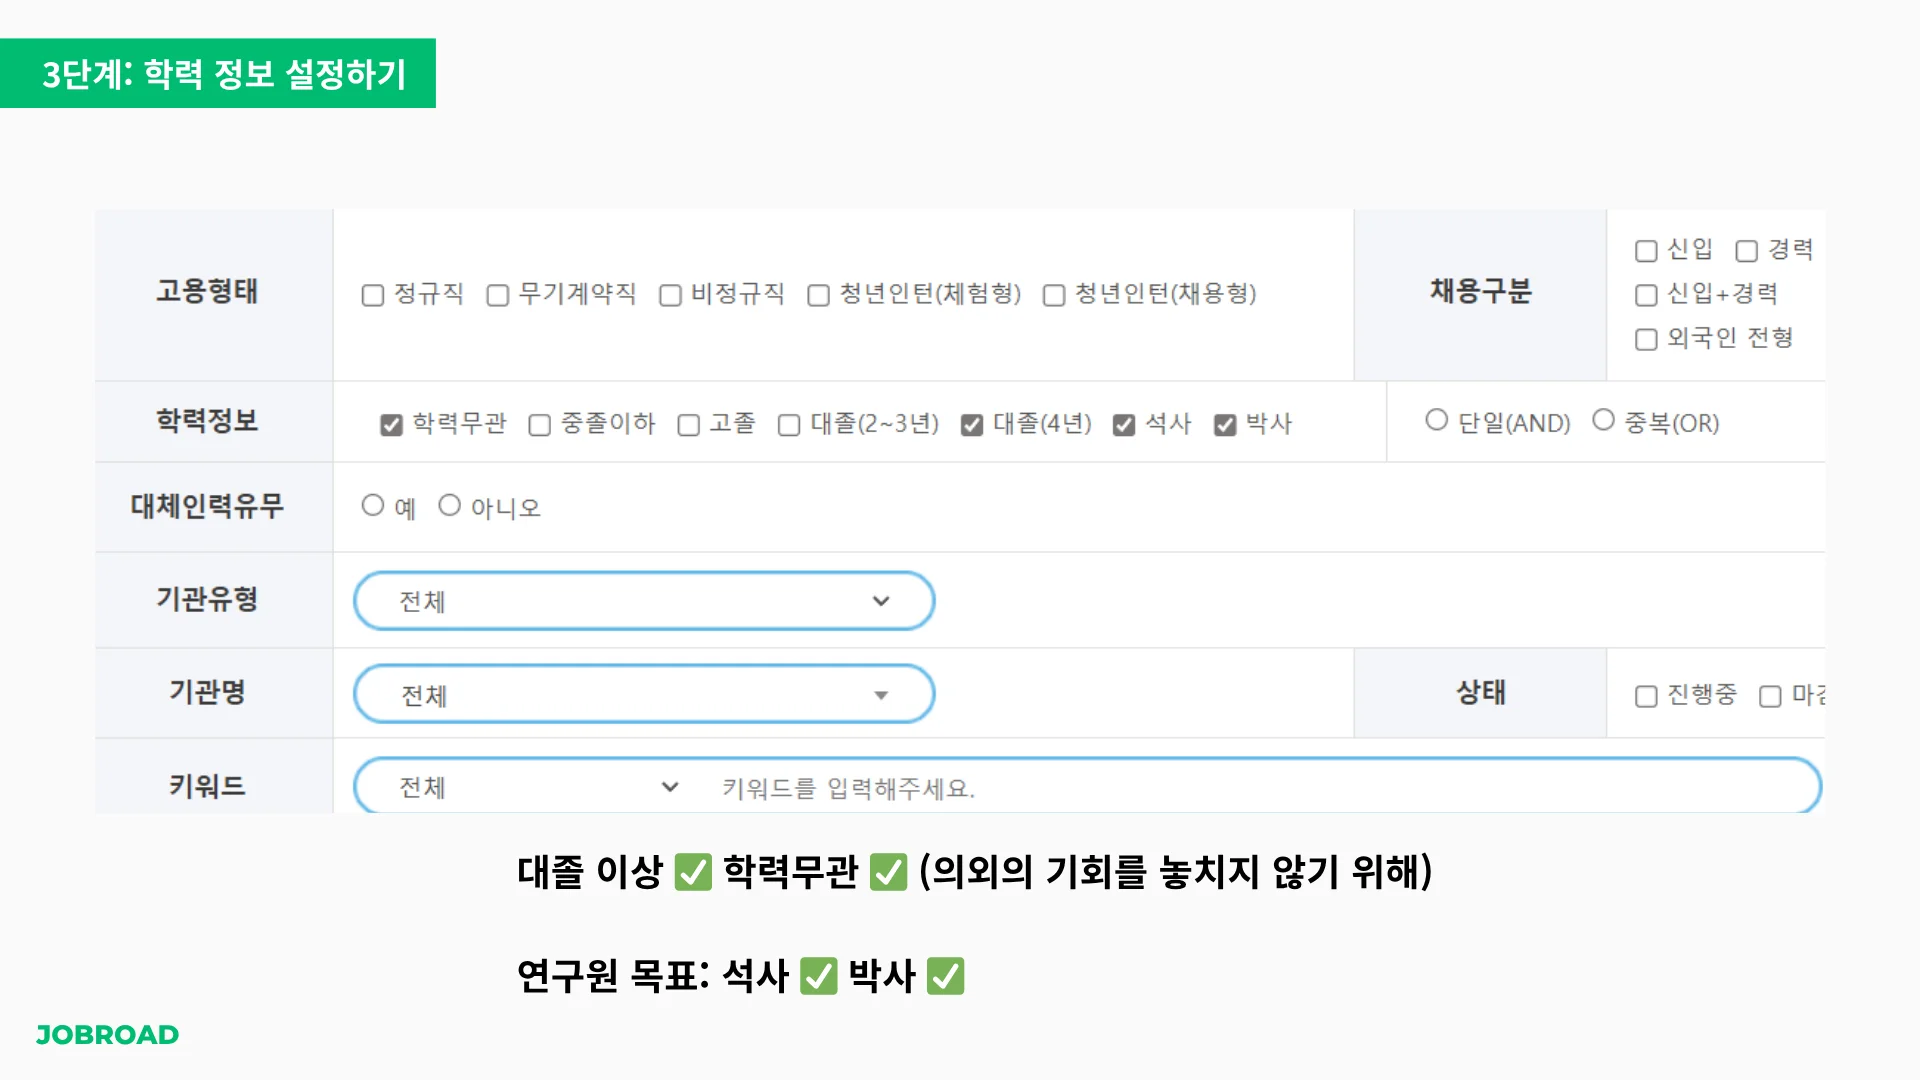
Task: Check the 외국인 전형 checkbox
Action: (1645, 338)
